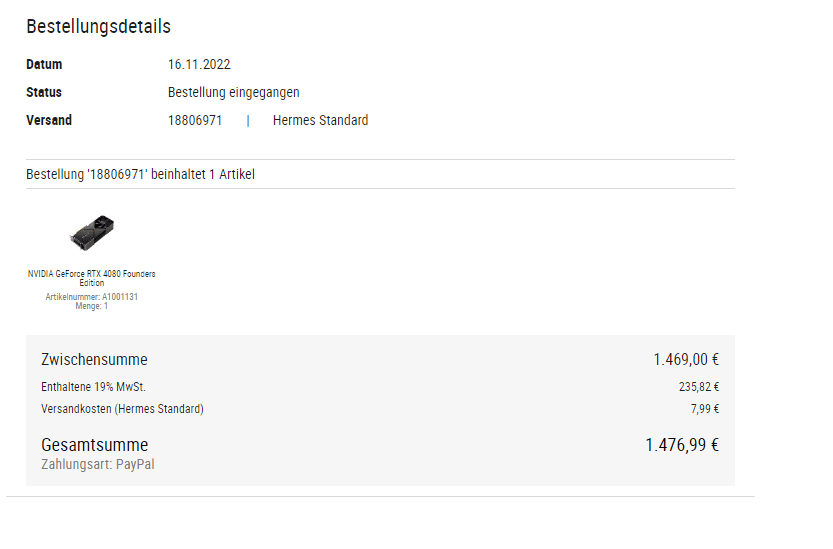
Task: Click the 235,82 € tax amount
Action: (x=699, y=387)
